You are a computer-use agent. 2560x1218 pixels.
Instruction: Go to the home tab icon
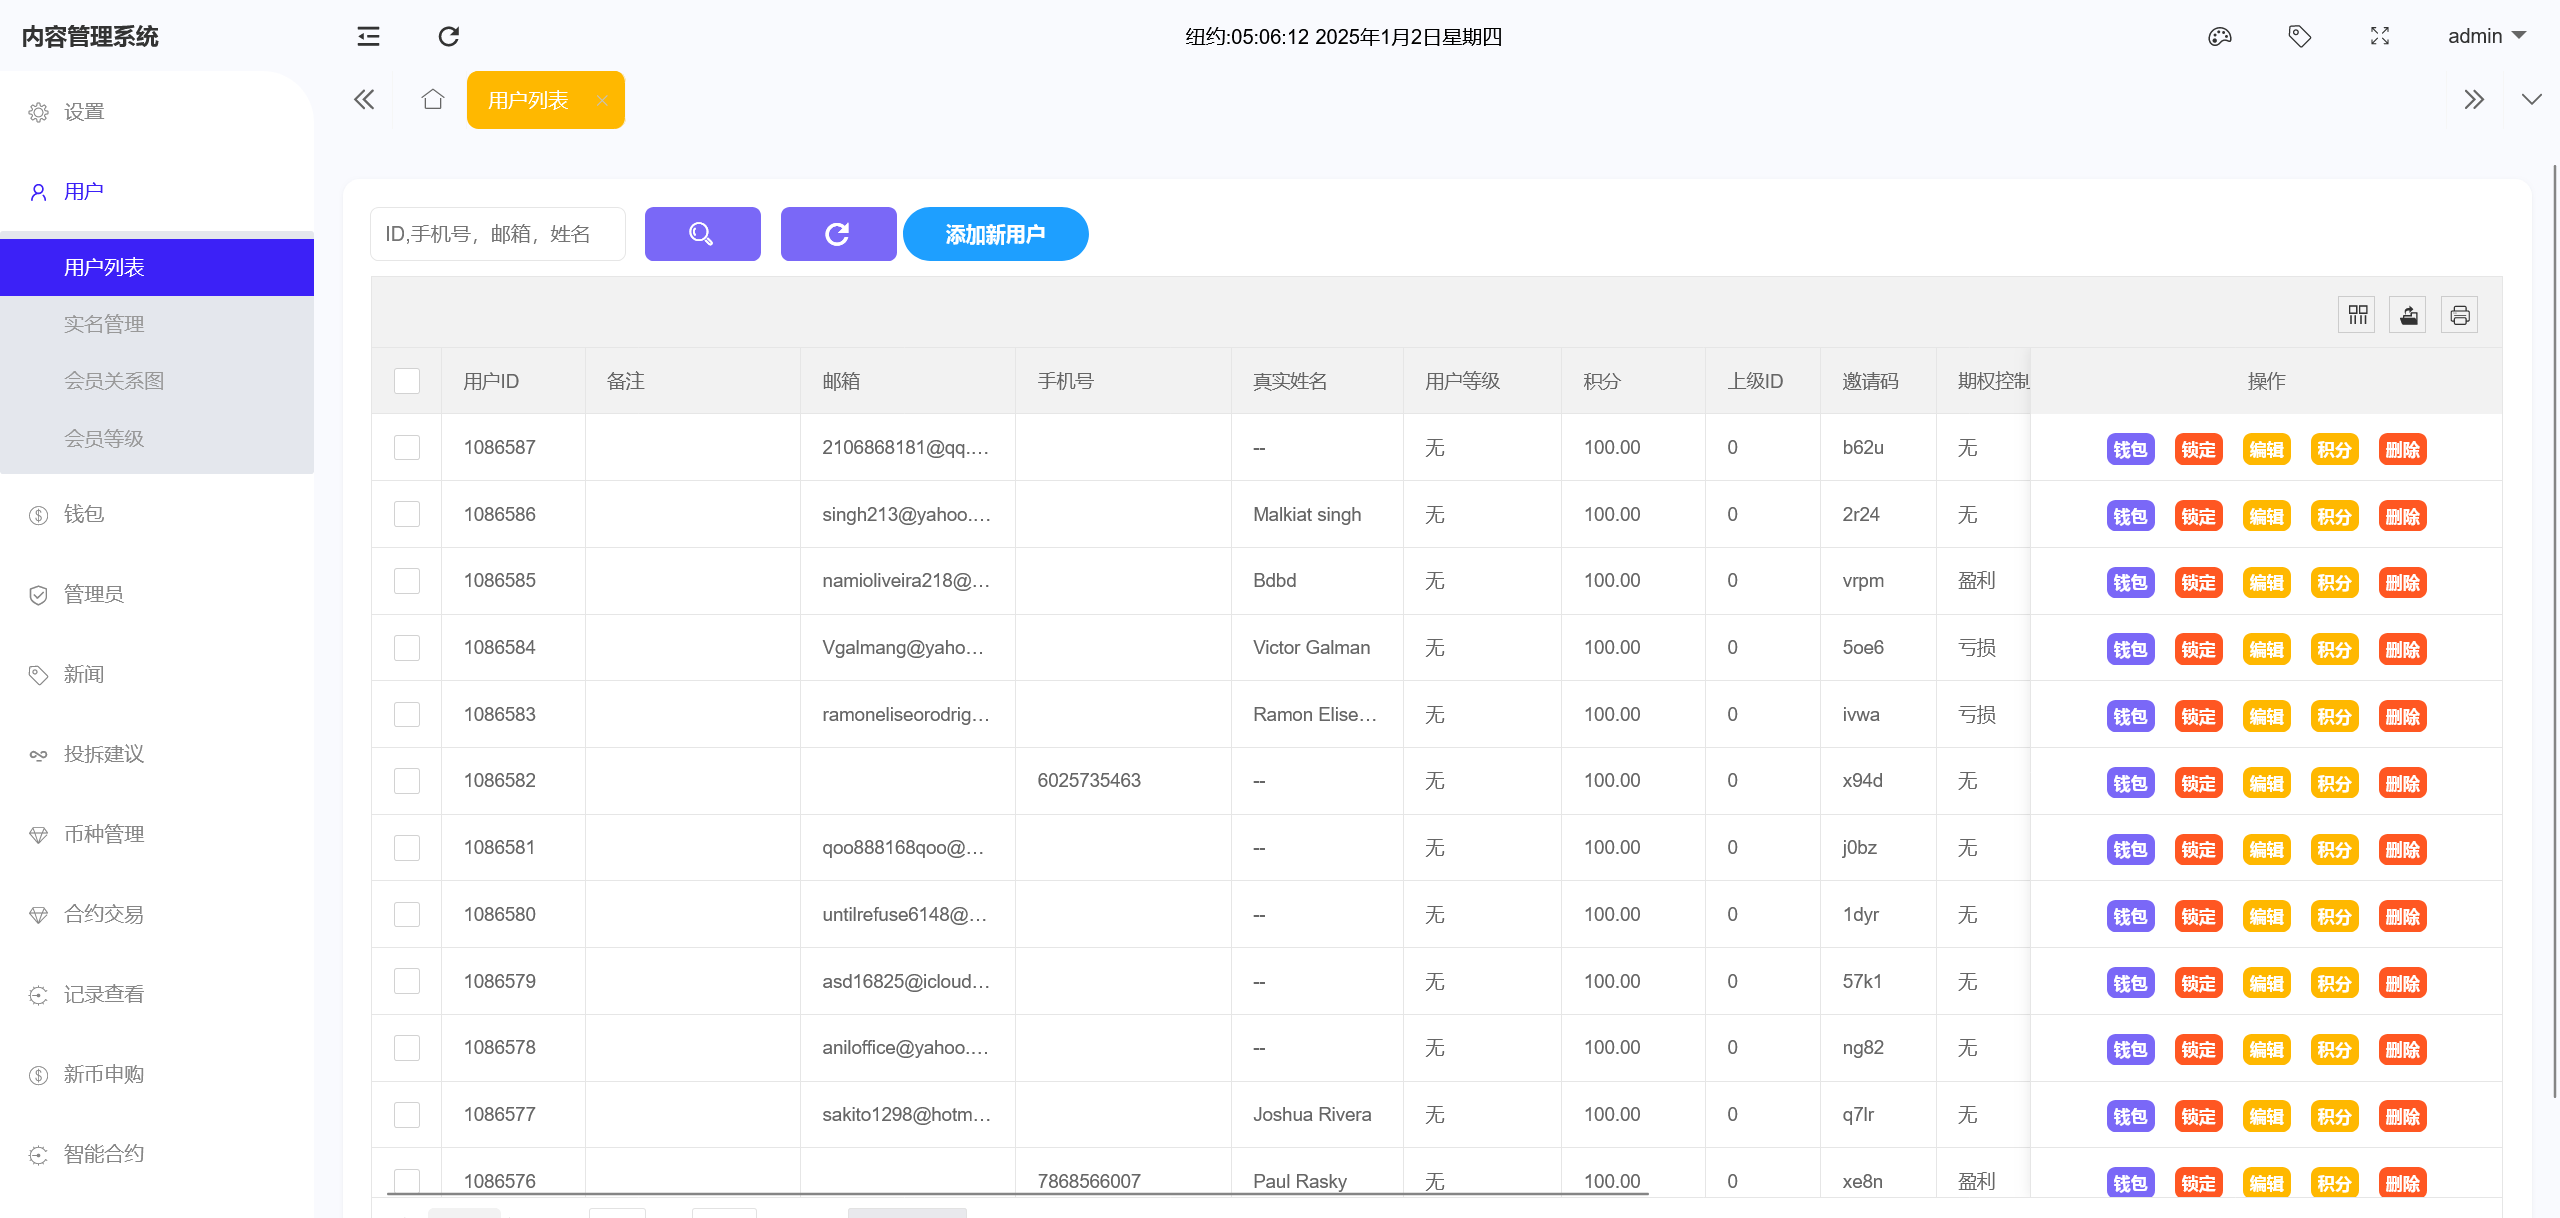click(432, 100)
